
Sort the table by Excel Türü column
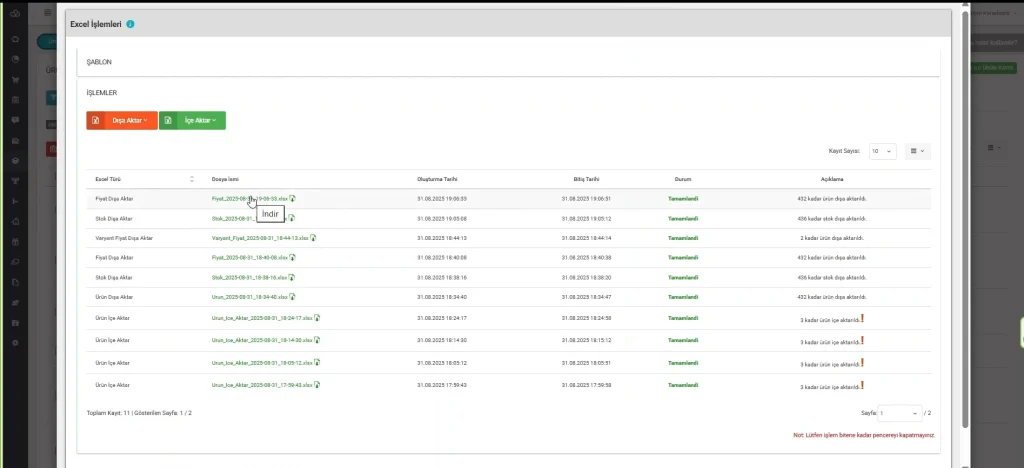(191, 179)
